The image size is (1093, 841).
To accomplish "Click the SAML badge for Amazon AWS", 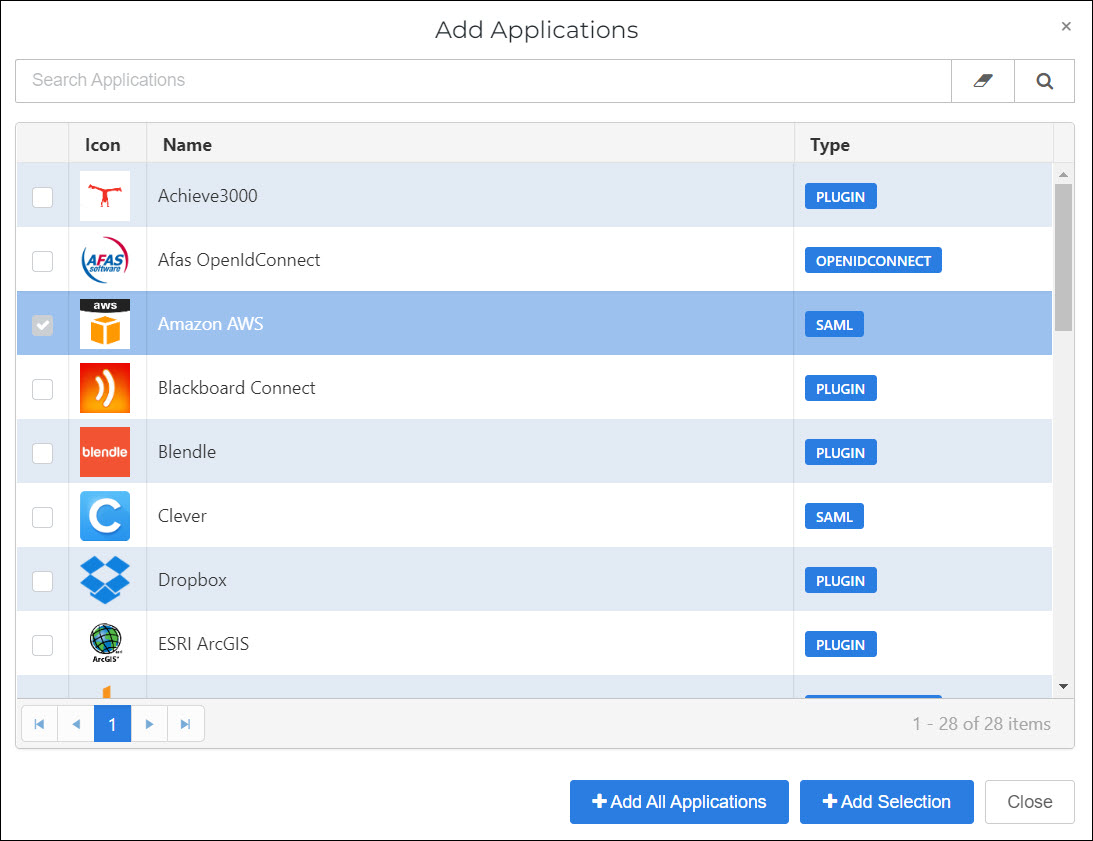I will (x=834, y=325).
